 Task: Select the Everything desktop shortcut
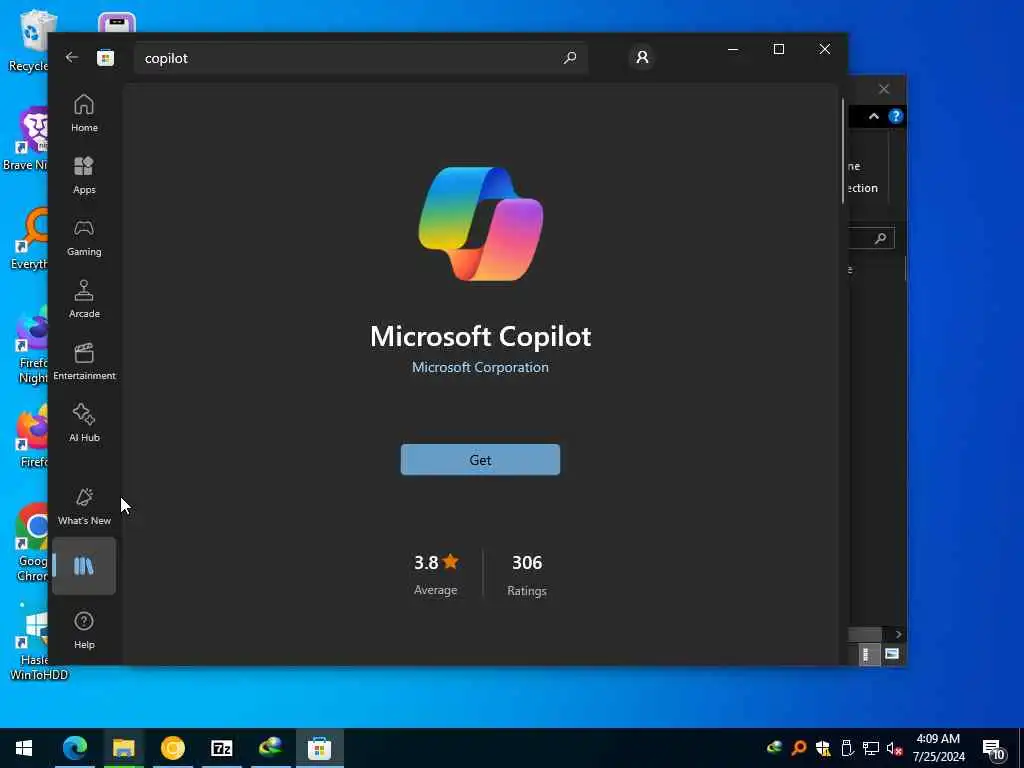pos(29,239)
